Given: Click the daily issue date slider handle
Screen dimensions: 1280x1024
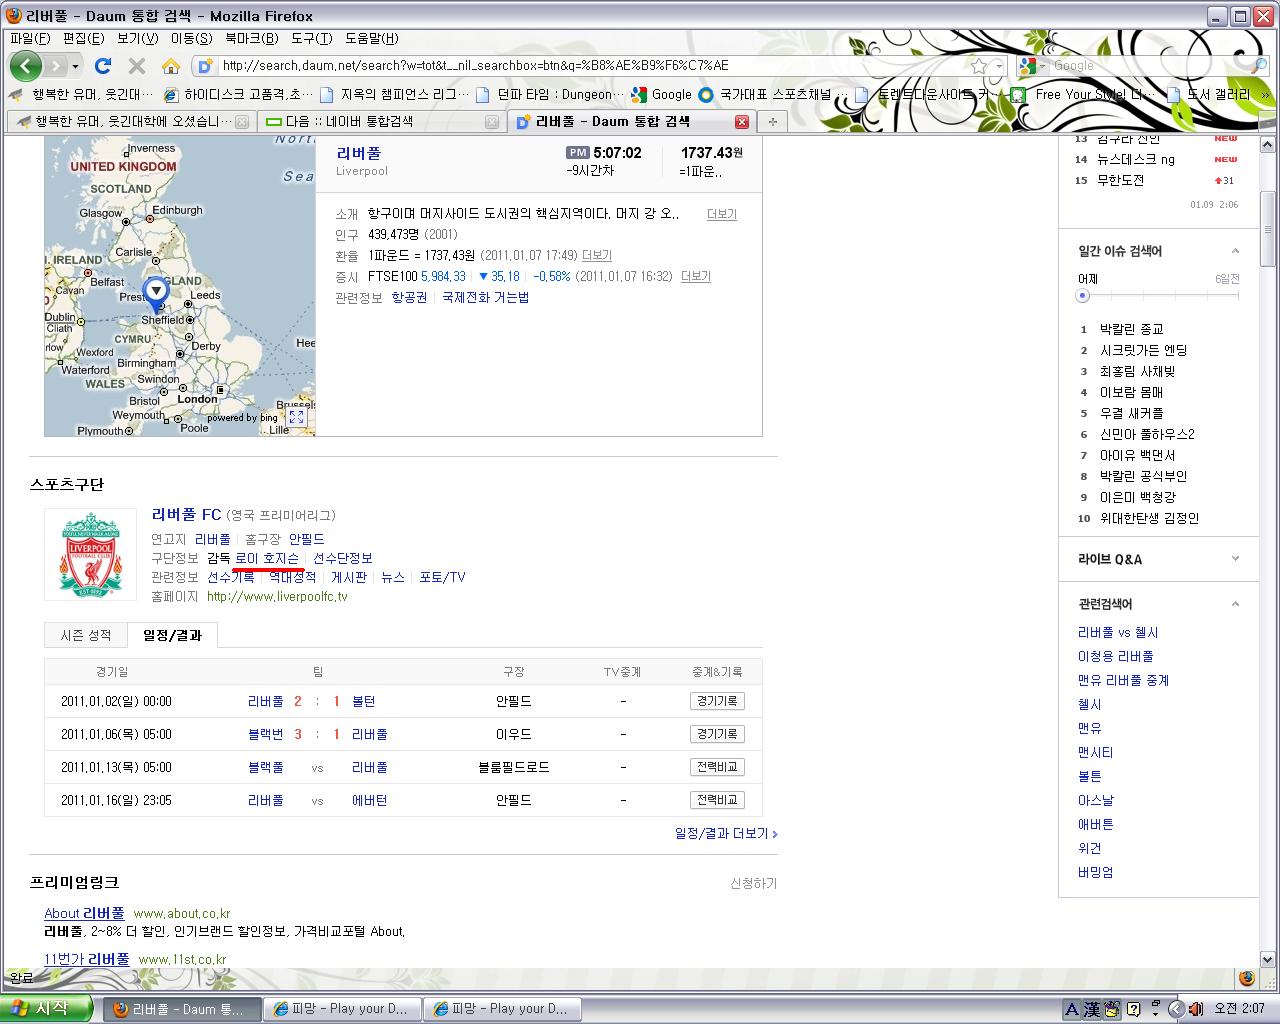Looking at the screenshot, I should click(x=1082, y=296).
